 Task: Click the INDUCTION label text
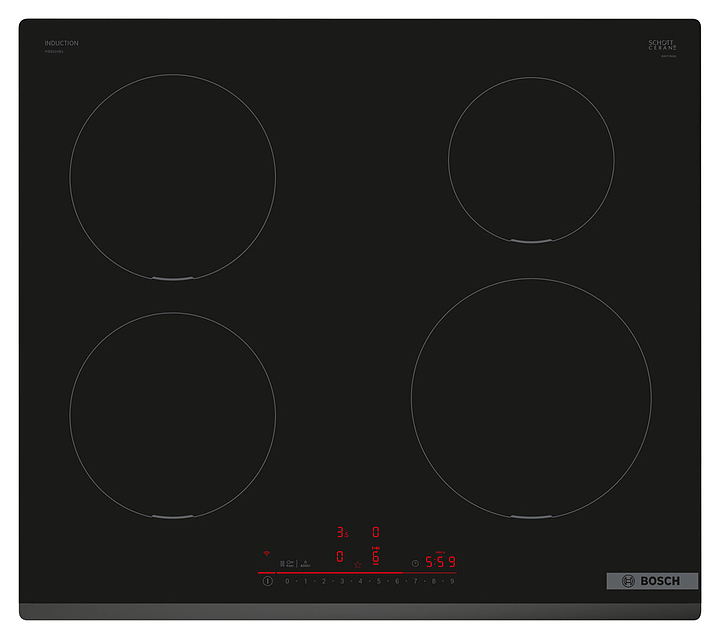[61, 43]
